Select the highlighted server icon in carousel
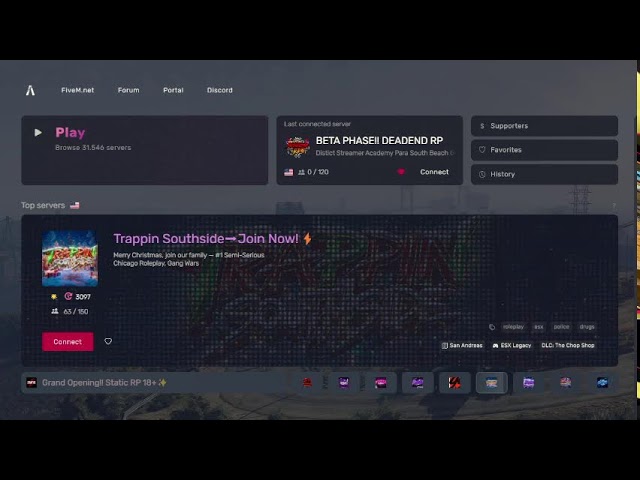The height and width of the screenshot is (480, 640). click(x=491, y=382)
